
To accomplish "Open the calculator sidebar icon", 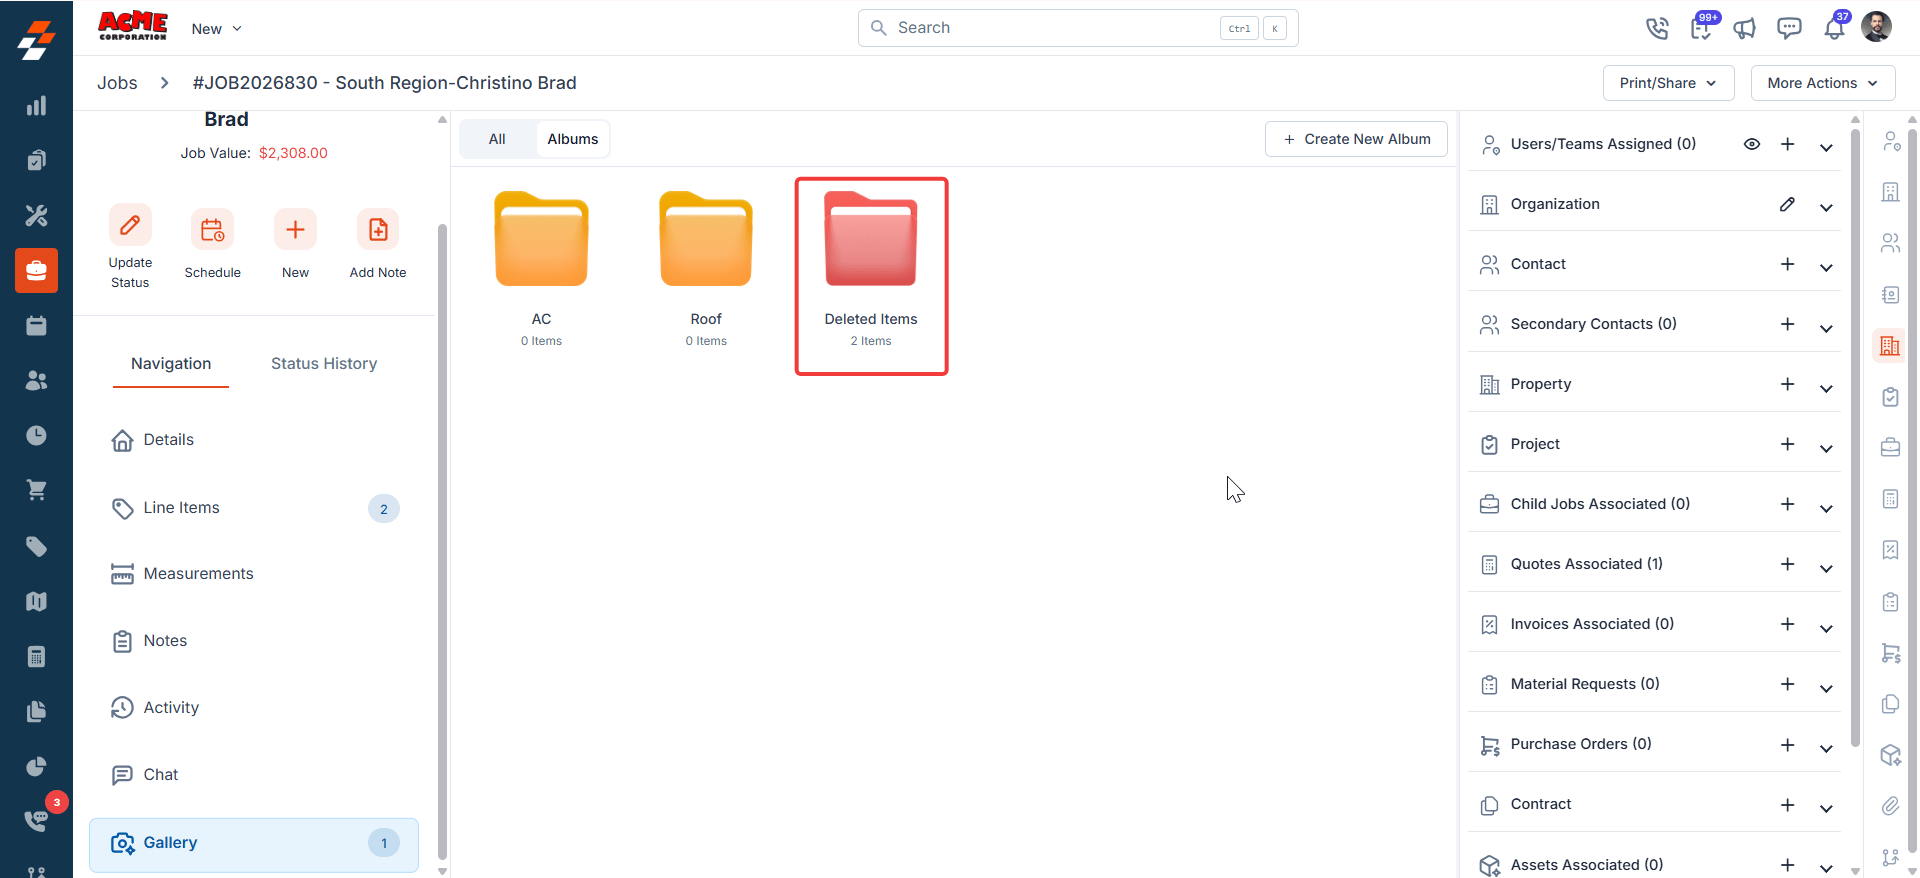I will [x=36, y=656].
